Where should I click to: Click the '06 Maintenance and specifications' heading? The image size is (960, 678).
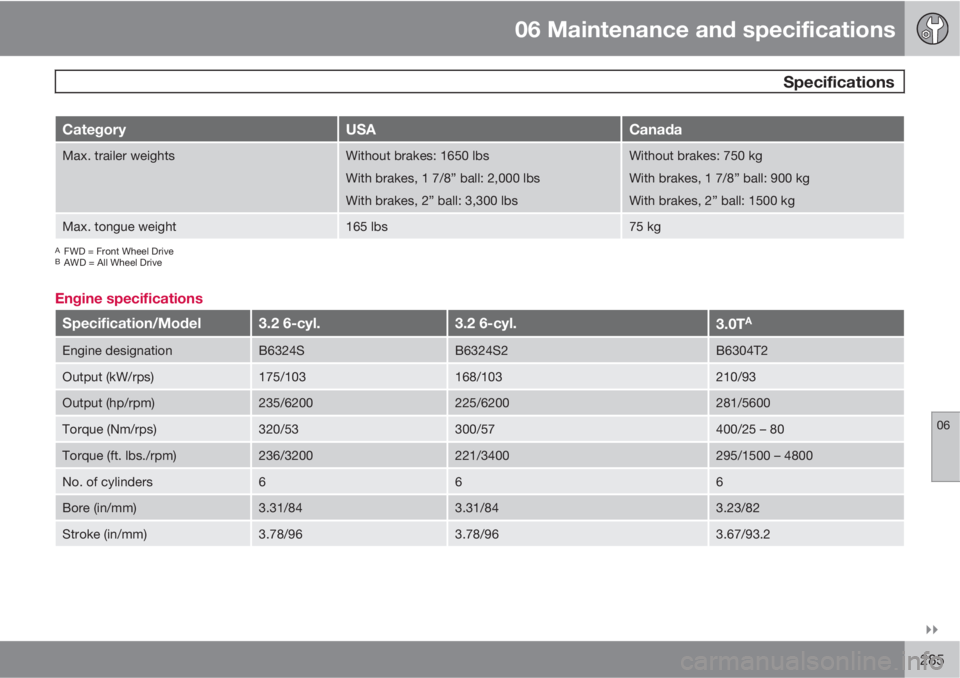[x=705, y=29]
